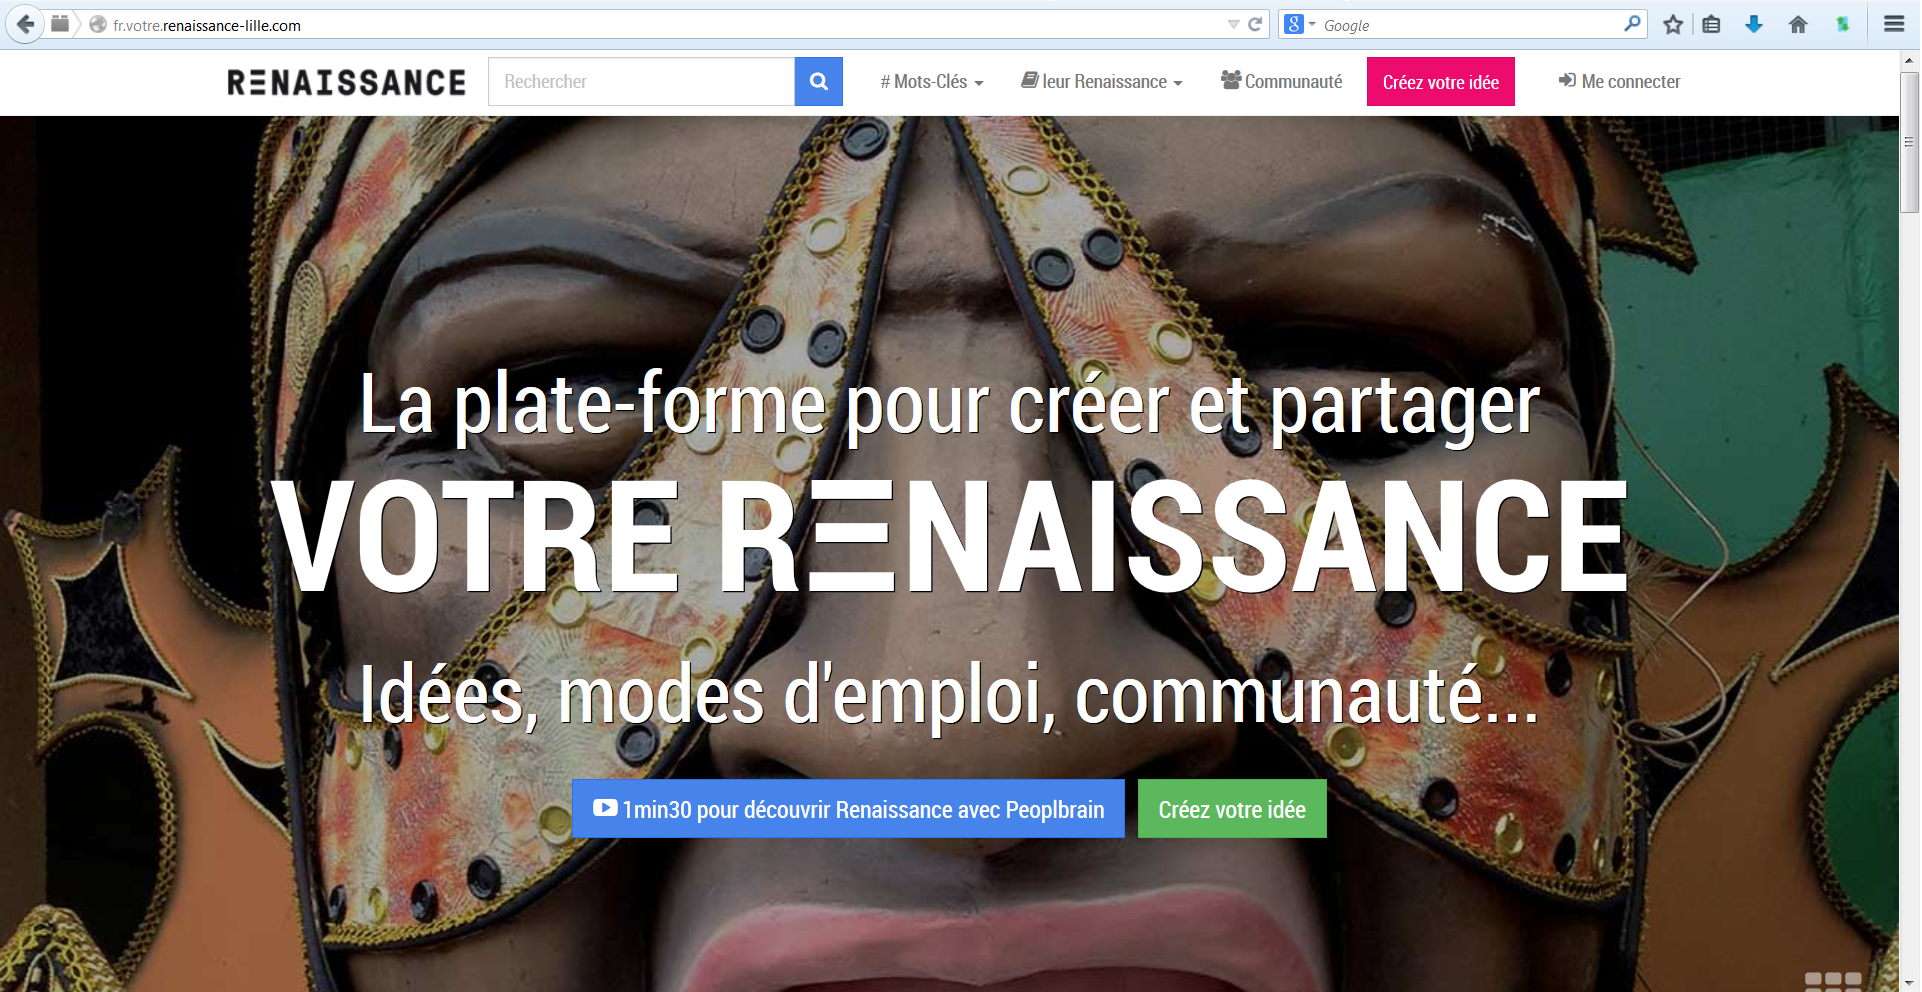Expand the leur Renaissance dropdown

(1102, 82)
